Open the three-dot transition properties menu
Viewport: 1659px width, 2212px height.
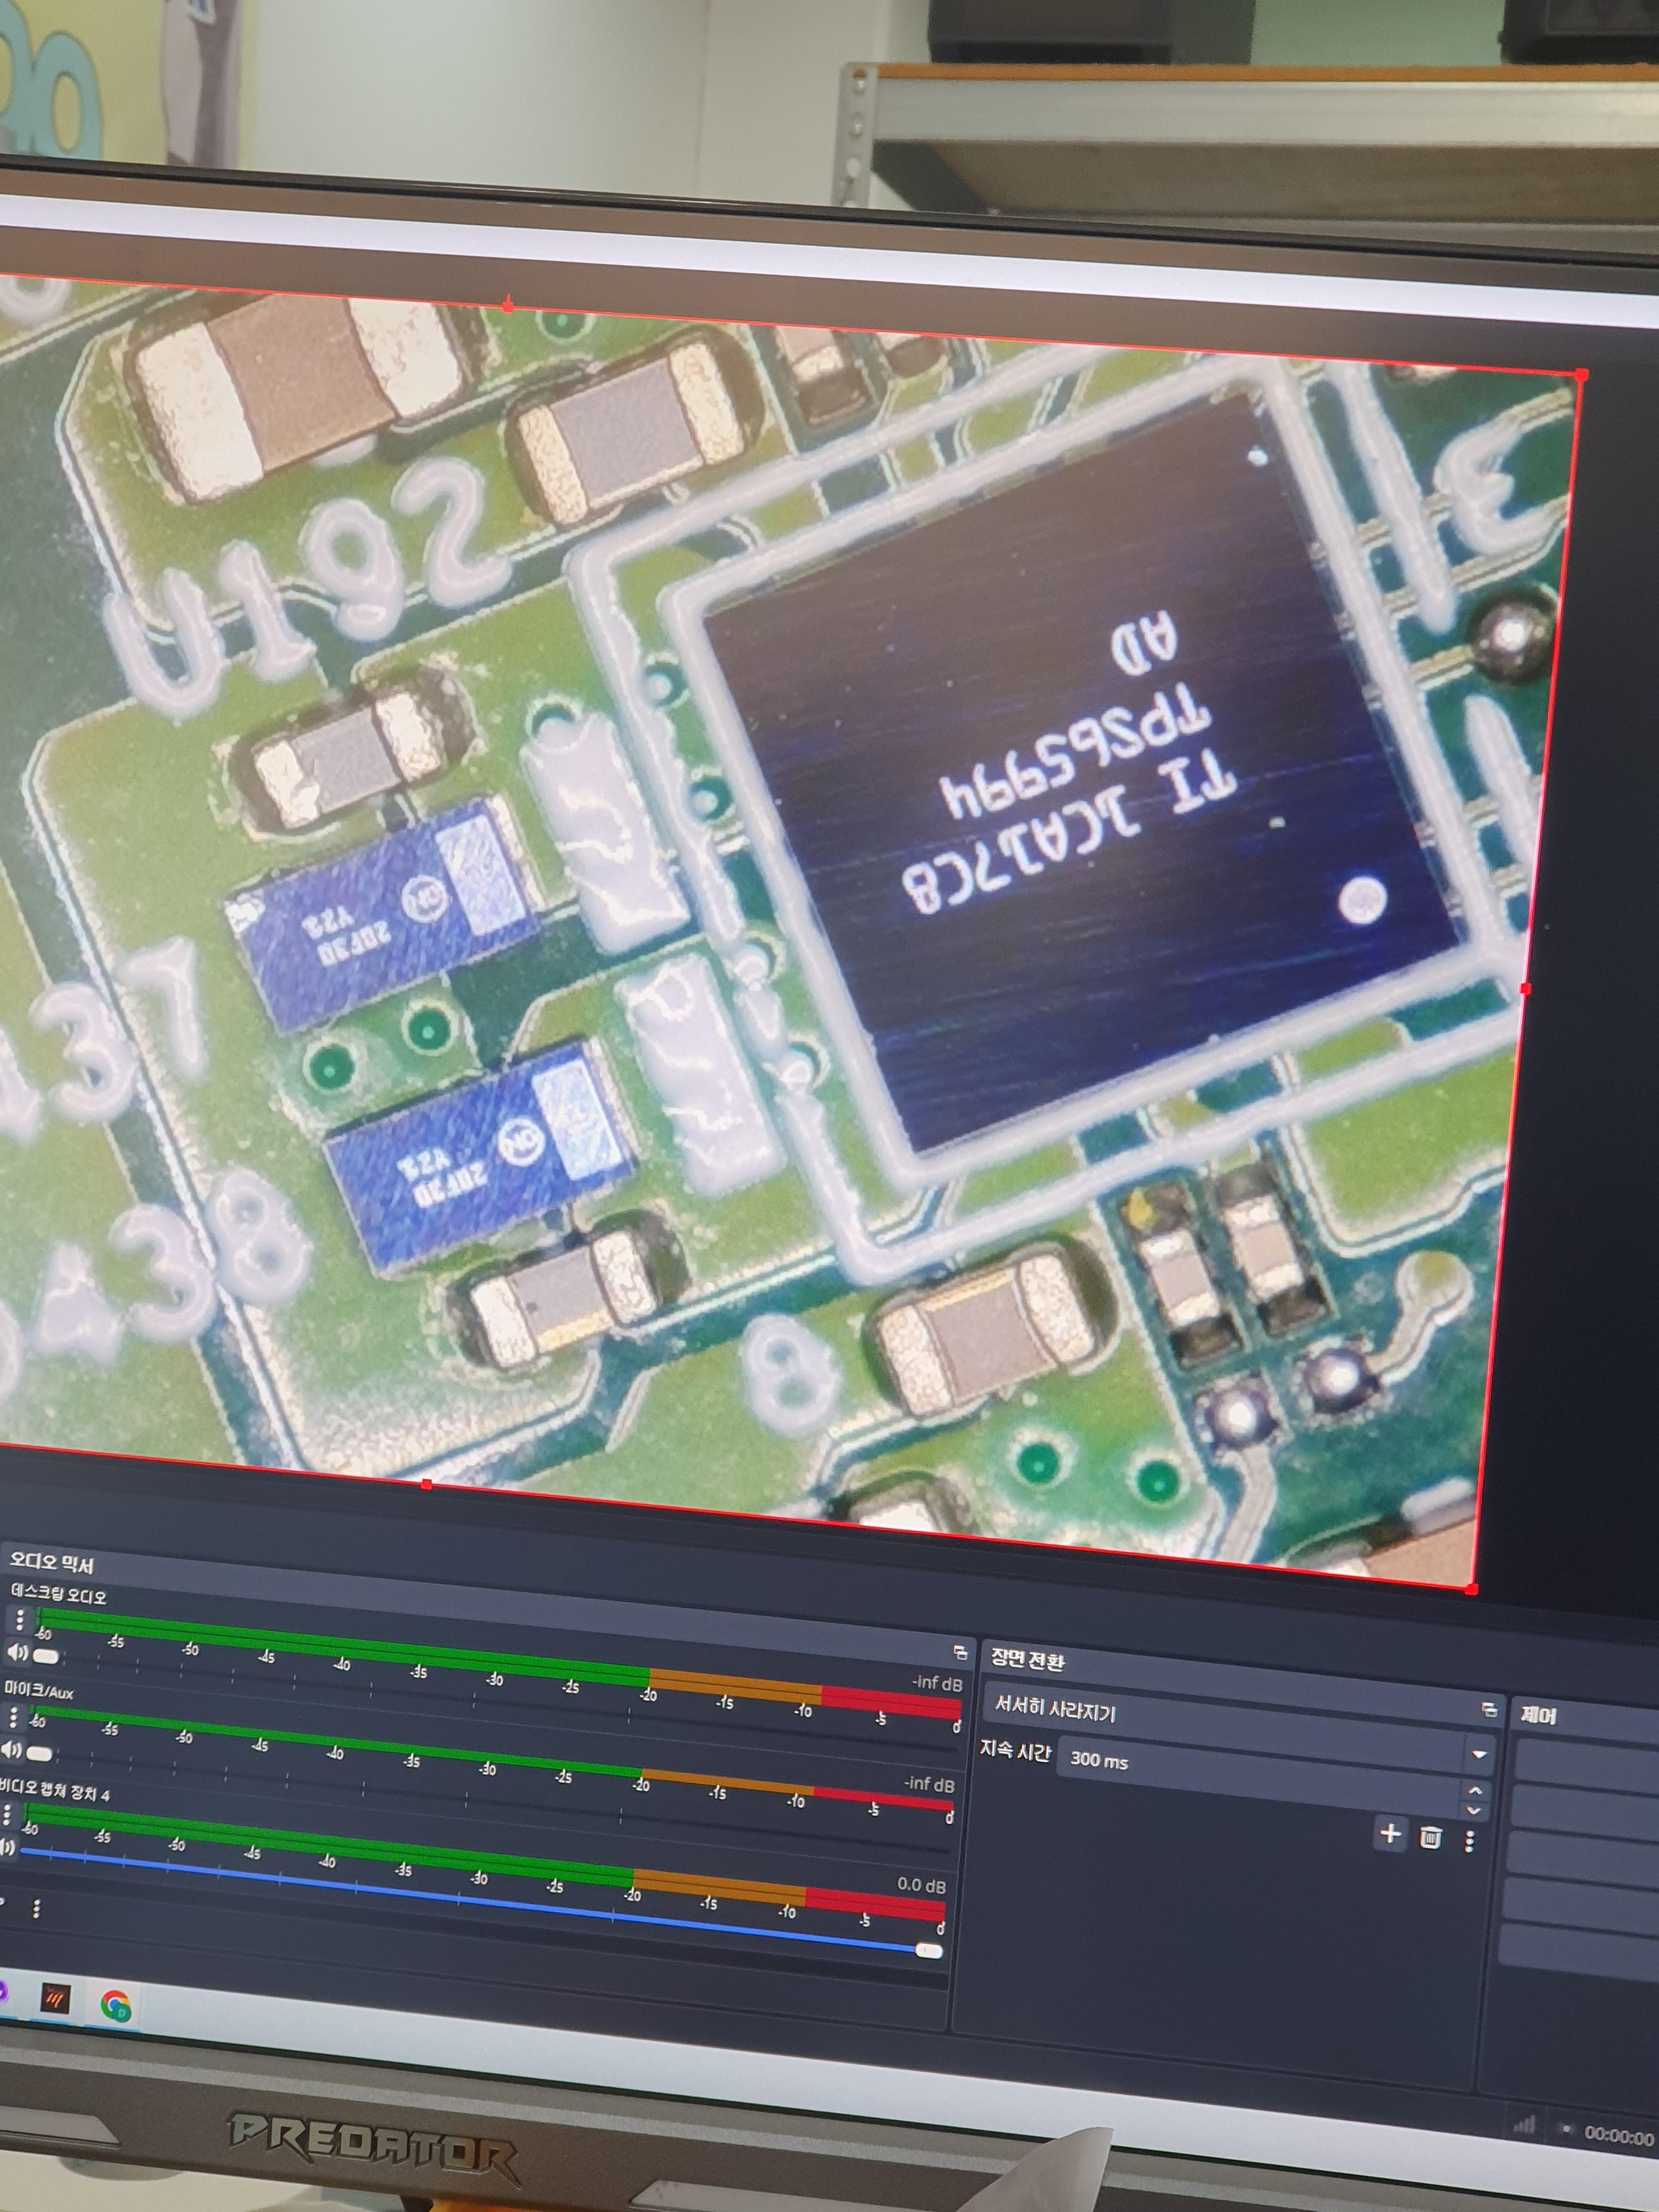[x=1469, y=1841]
